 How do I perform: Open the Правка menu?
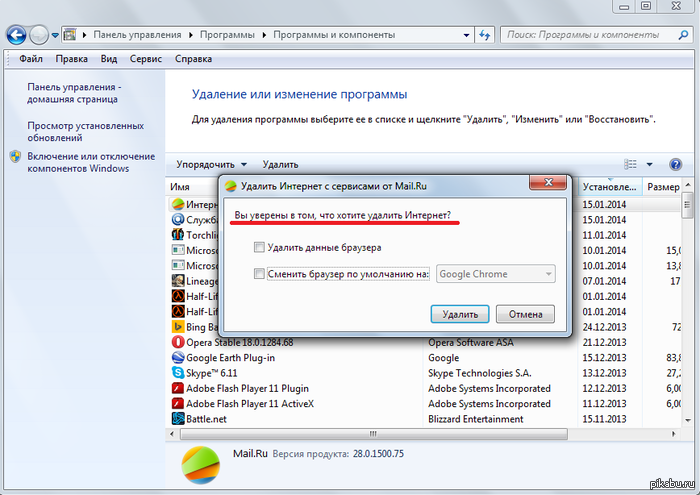click(x=71, y=59)
